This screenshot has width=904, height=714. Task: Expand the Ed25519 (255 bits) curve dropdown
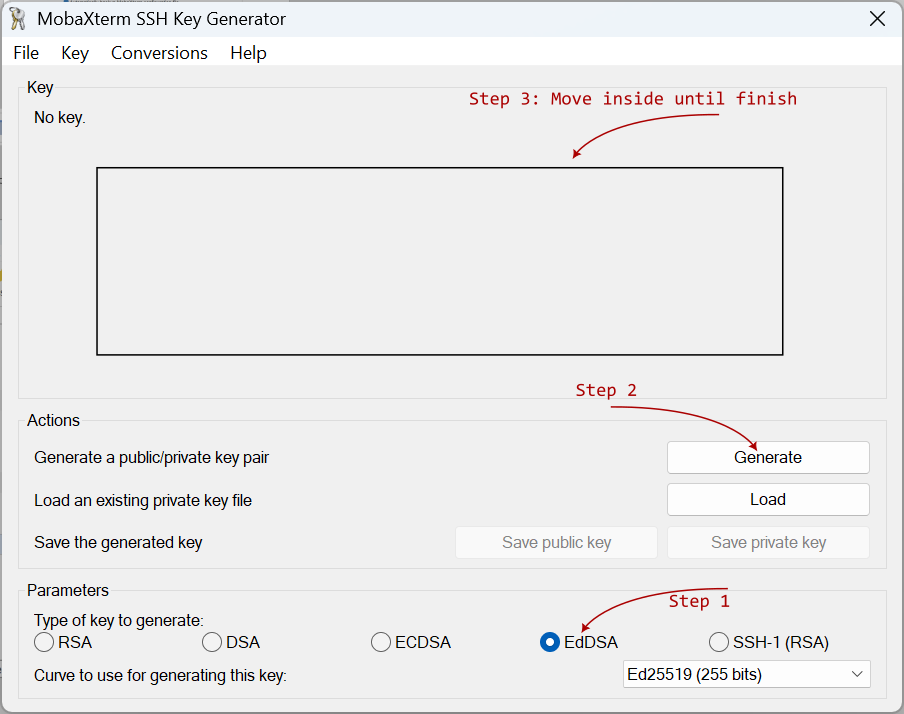747,674
